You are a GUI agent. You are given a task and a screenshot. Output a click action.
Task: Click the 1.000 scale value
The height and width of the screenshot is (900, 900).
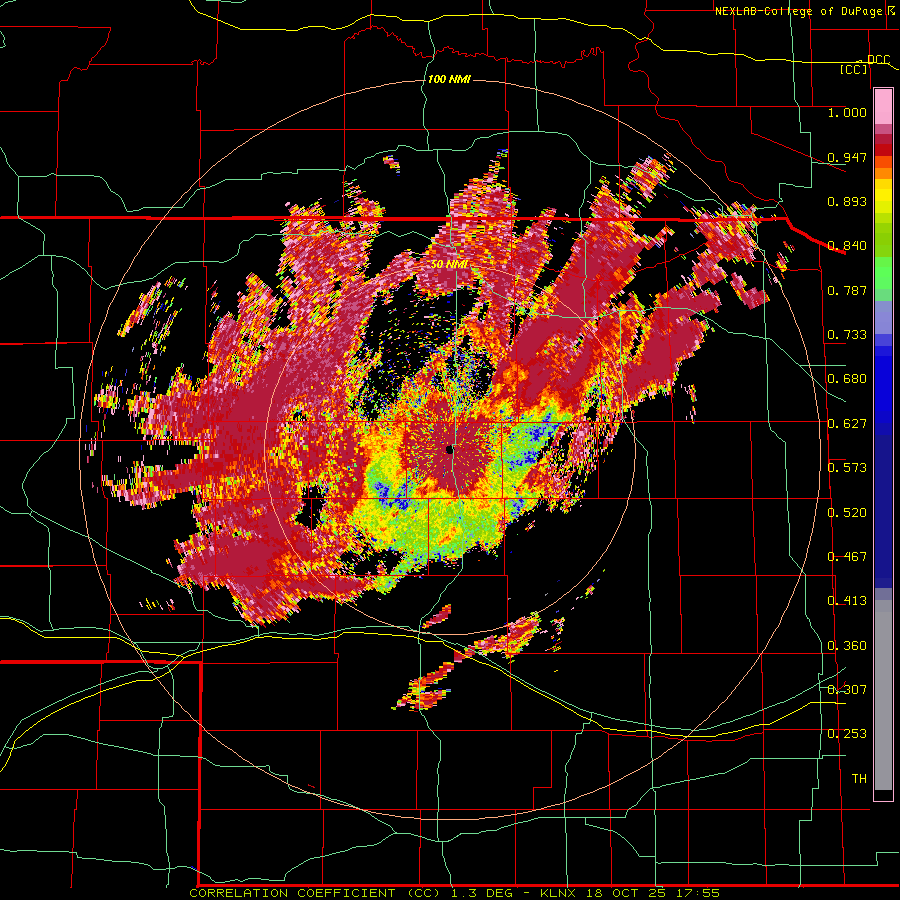(847, 112)
